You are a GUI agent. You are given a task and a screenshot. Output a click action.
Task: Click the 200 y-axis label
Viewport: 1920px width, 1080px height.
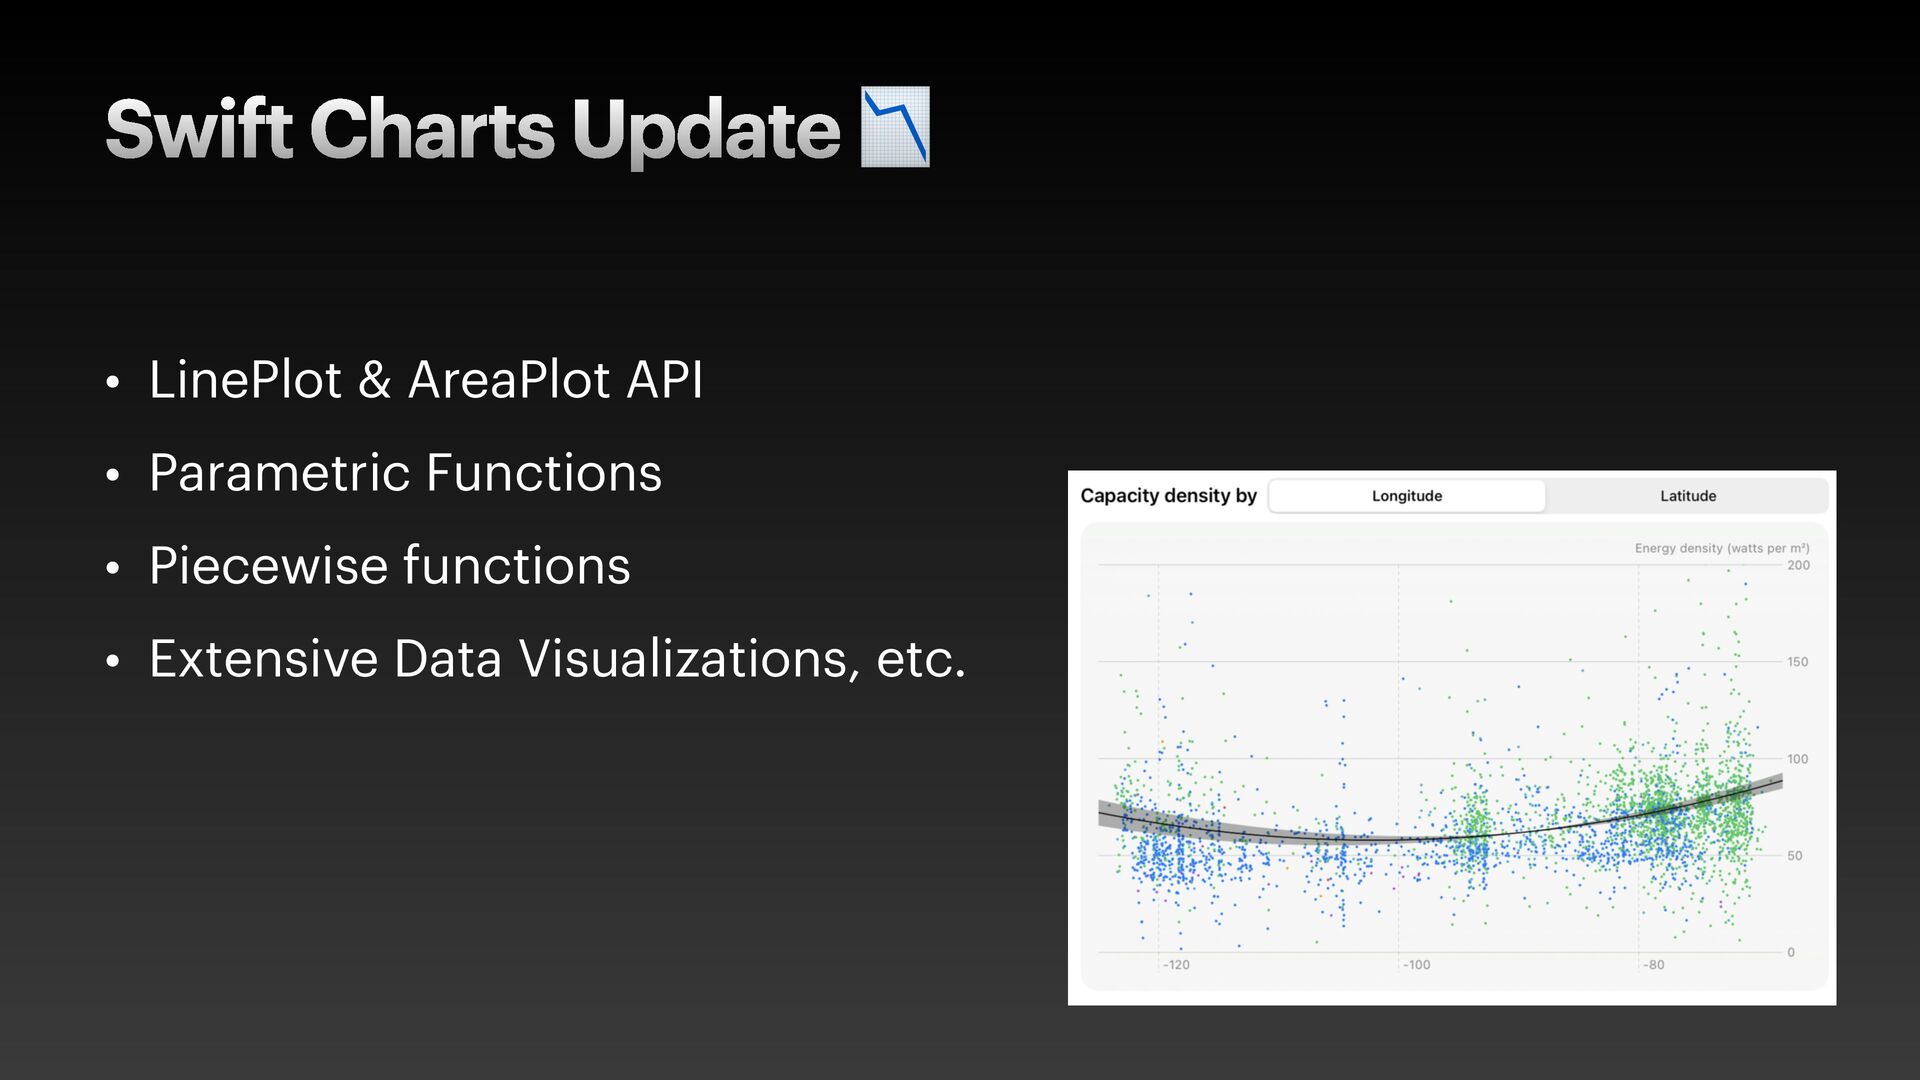tap(1798, 565)
